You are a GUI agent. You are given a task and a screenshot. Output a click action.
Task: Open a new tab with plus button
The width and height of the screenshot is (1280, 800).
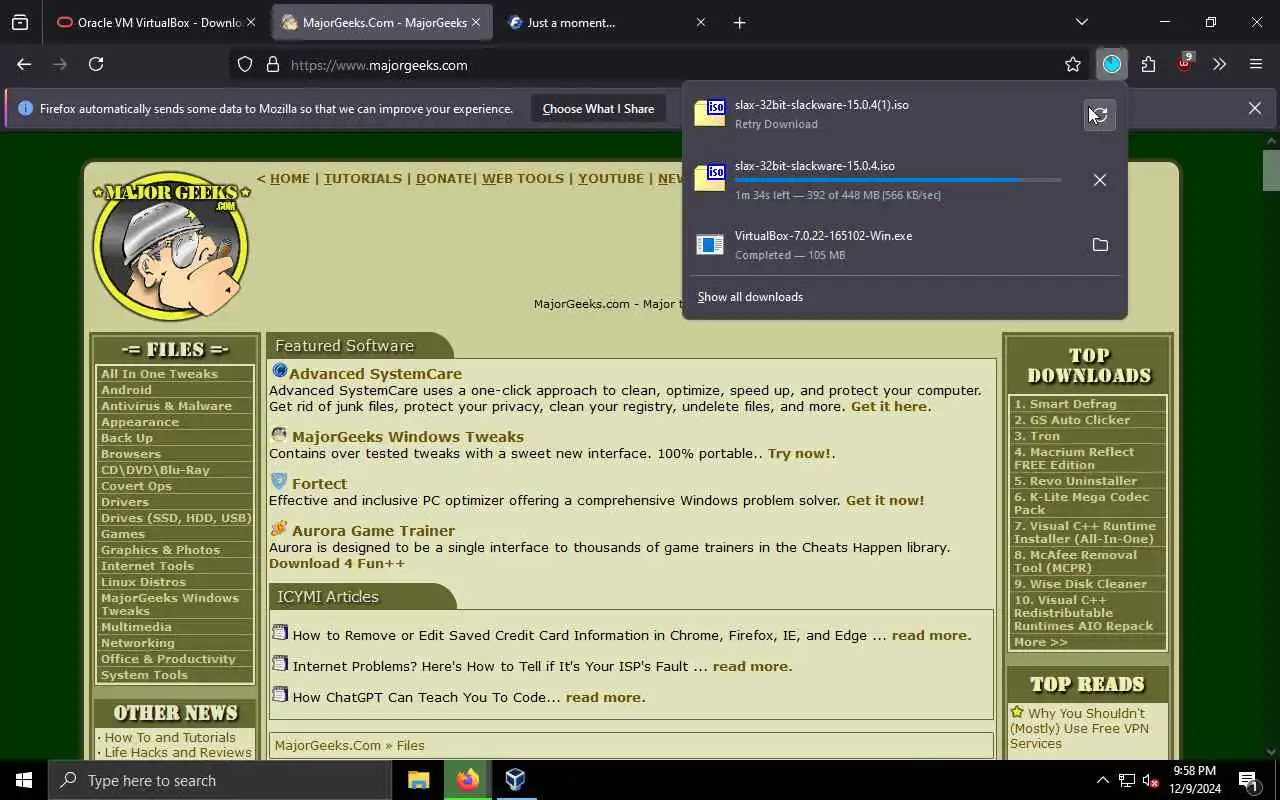pos(739,22)
